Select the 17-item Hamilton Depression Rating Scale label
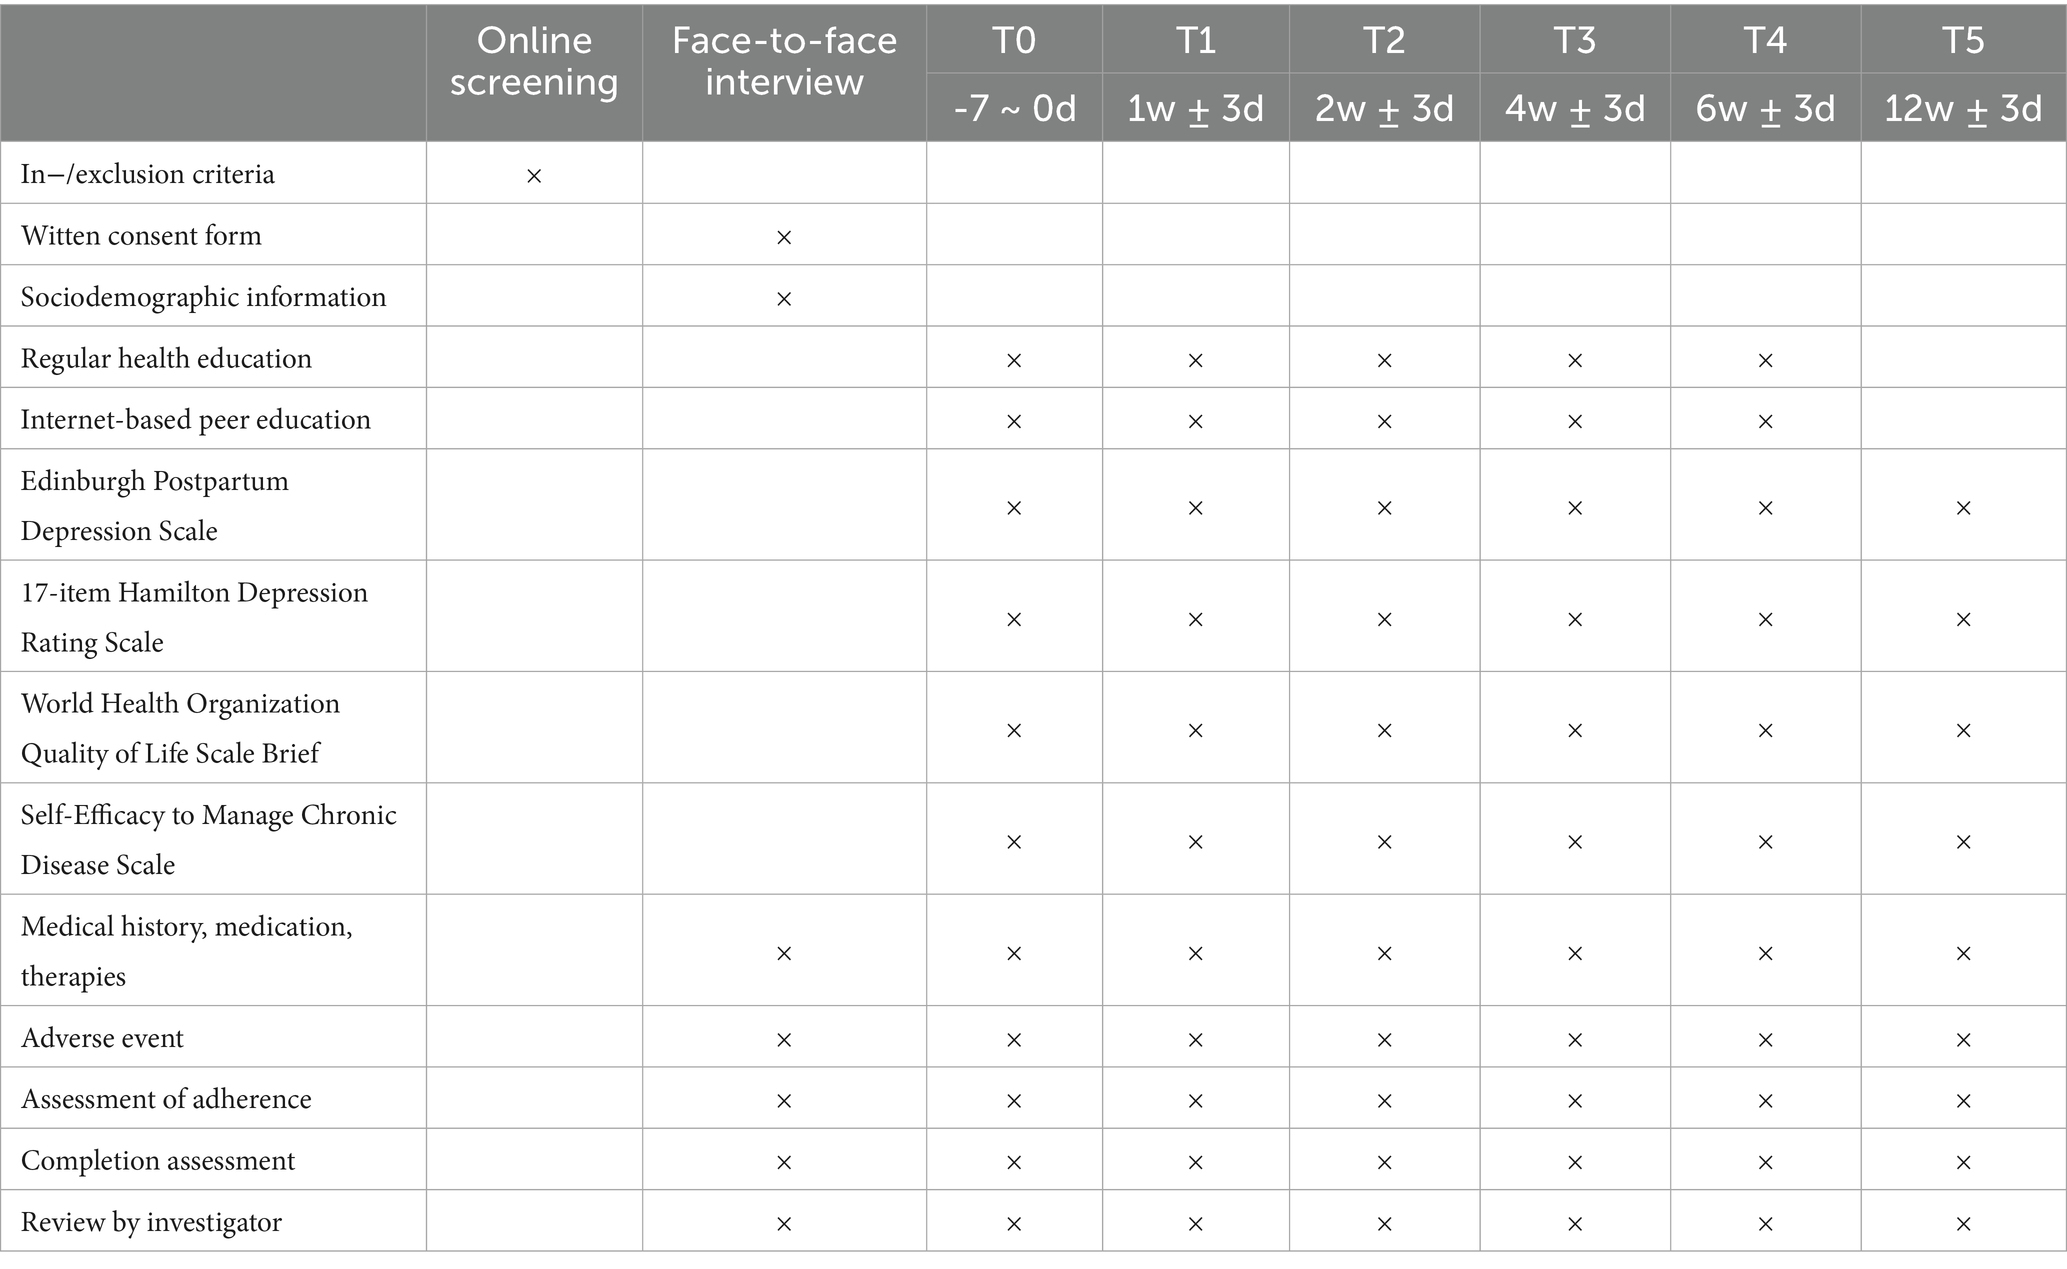Image resolution: width=2067 pixels, height=1269 pixels. [x=194, y=616]
